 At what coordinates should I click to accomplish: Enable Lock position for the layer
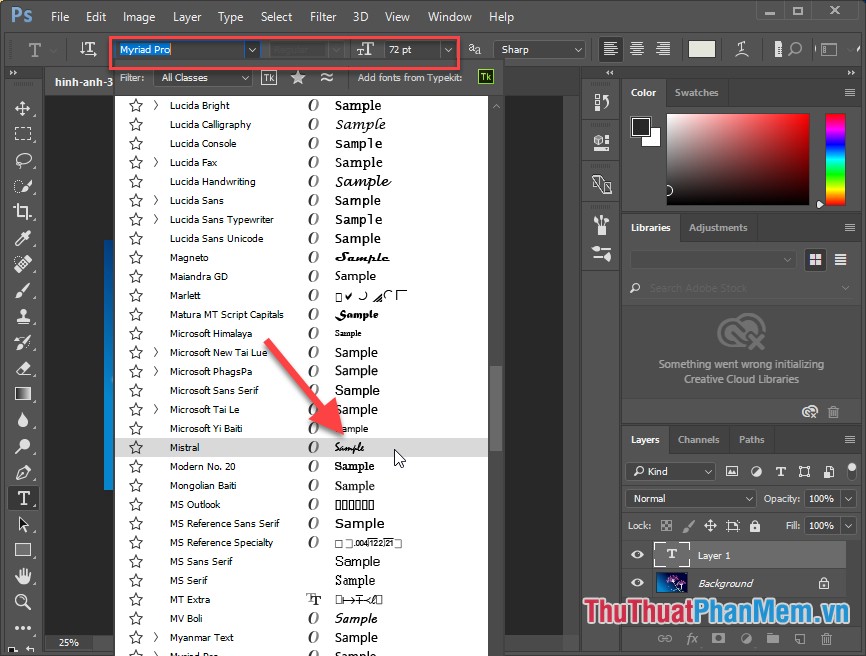710,525
